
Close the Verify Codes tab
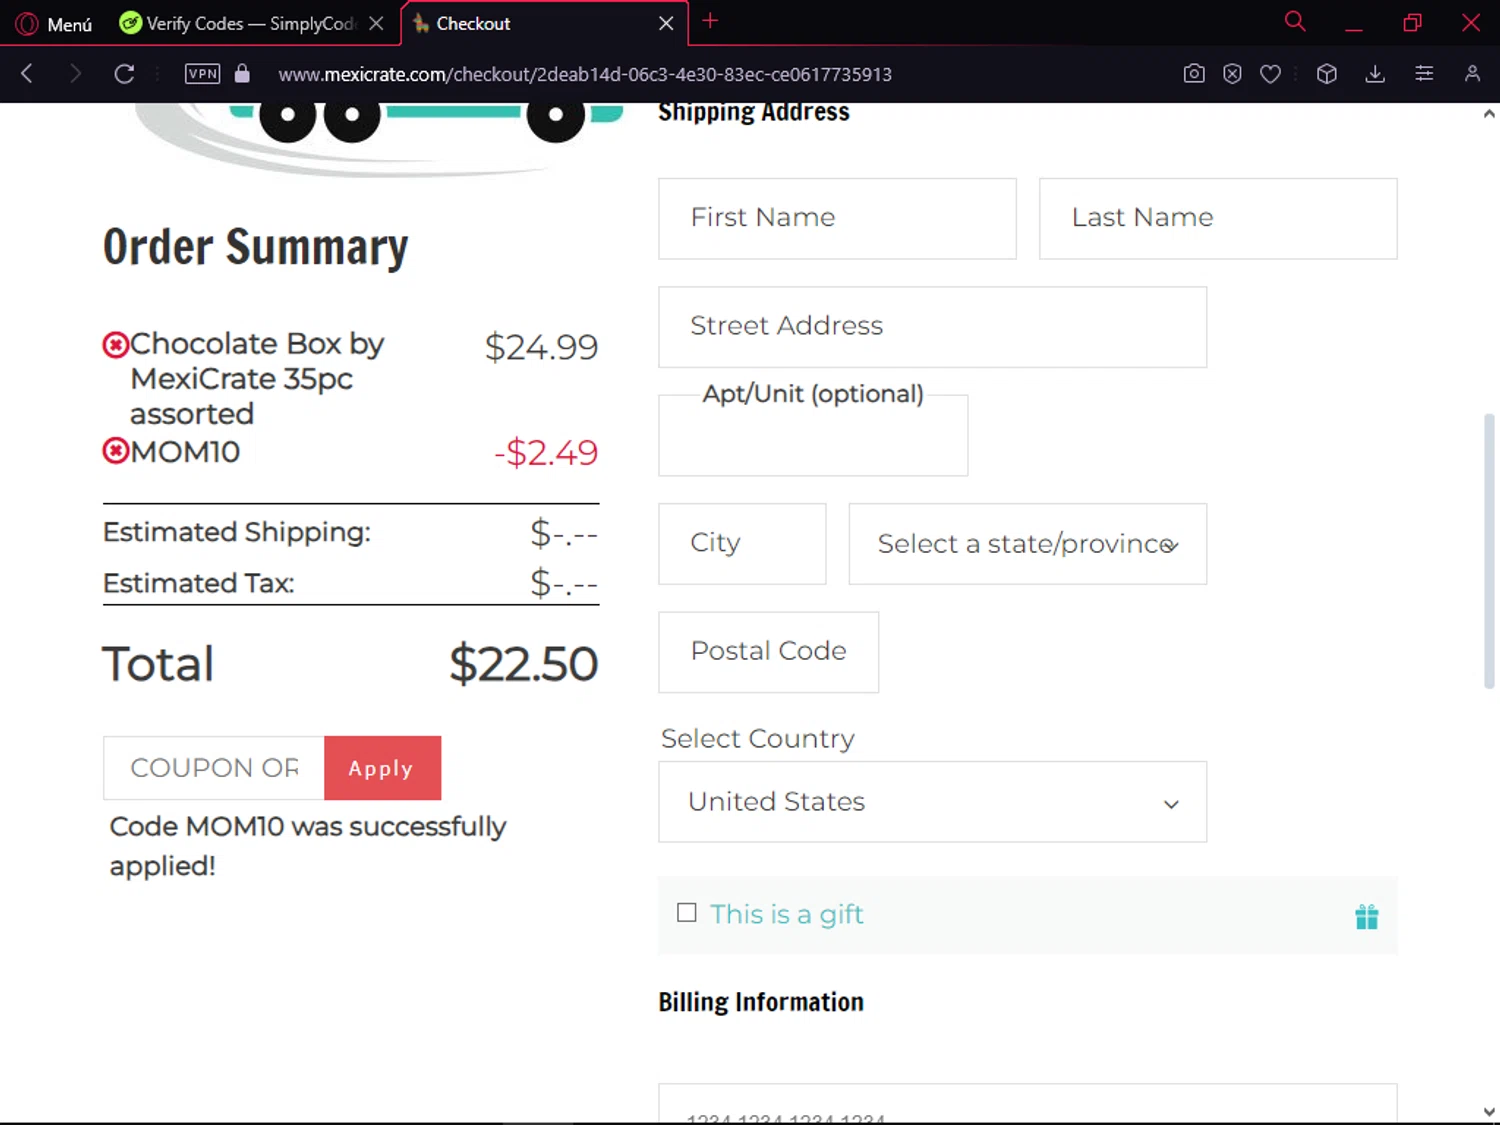tap(376, 23)
